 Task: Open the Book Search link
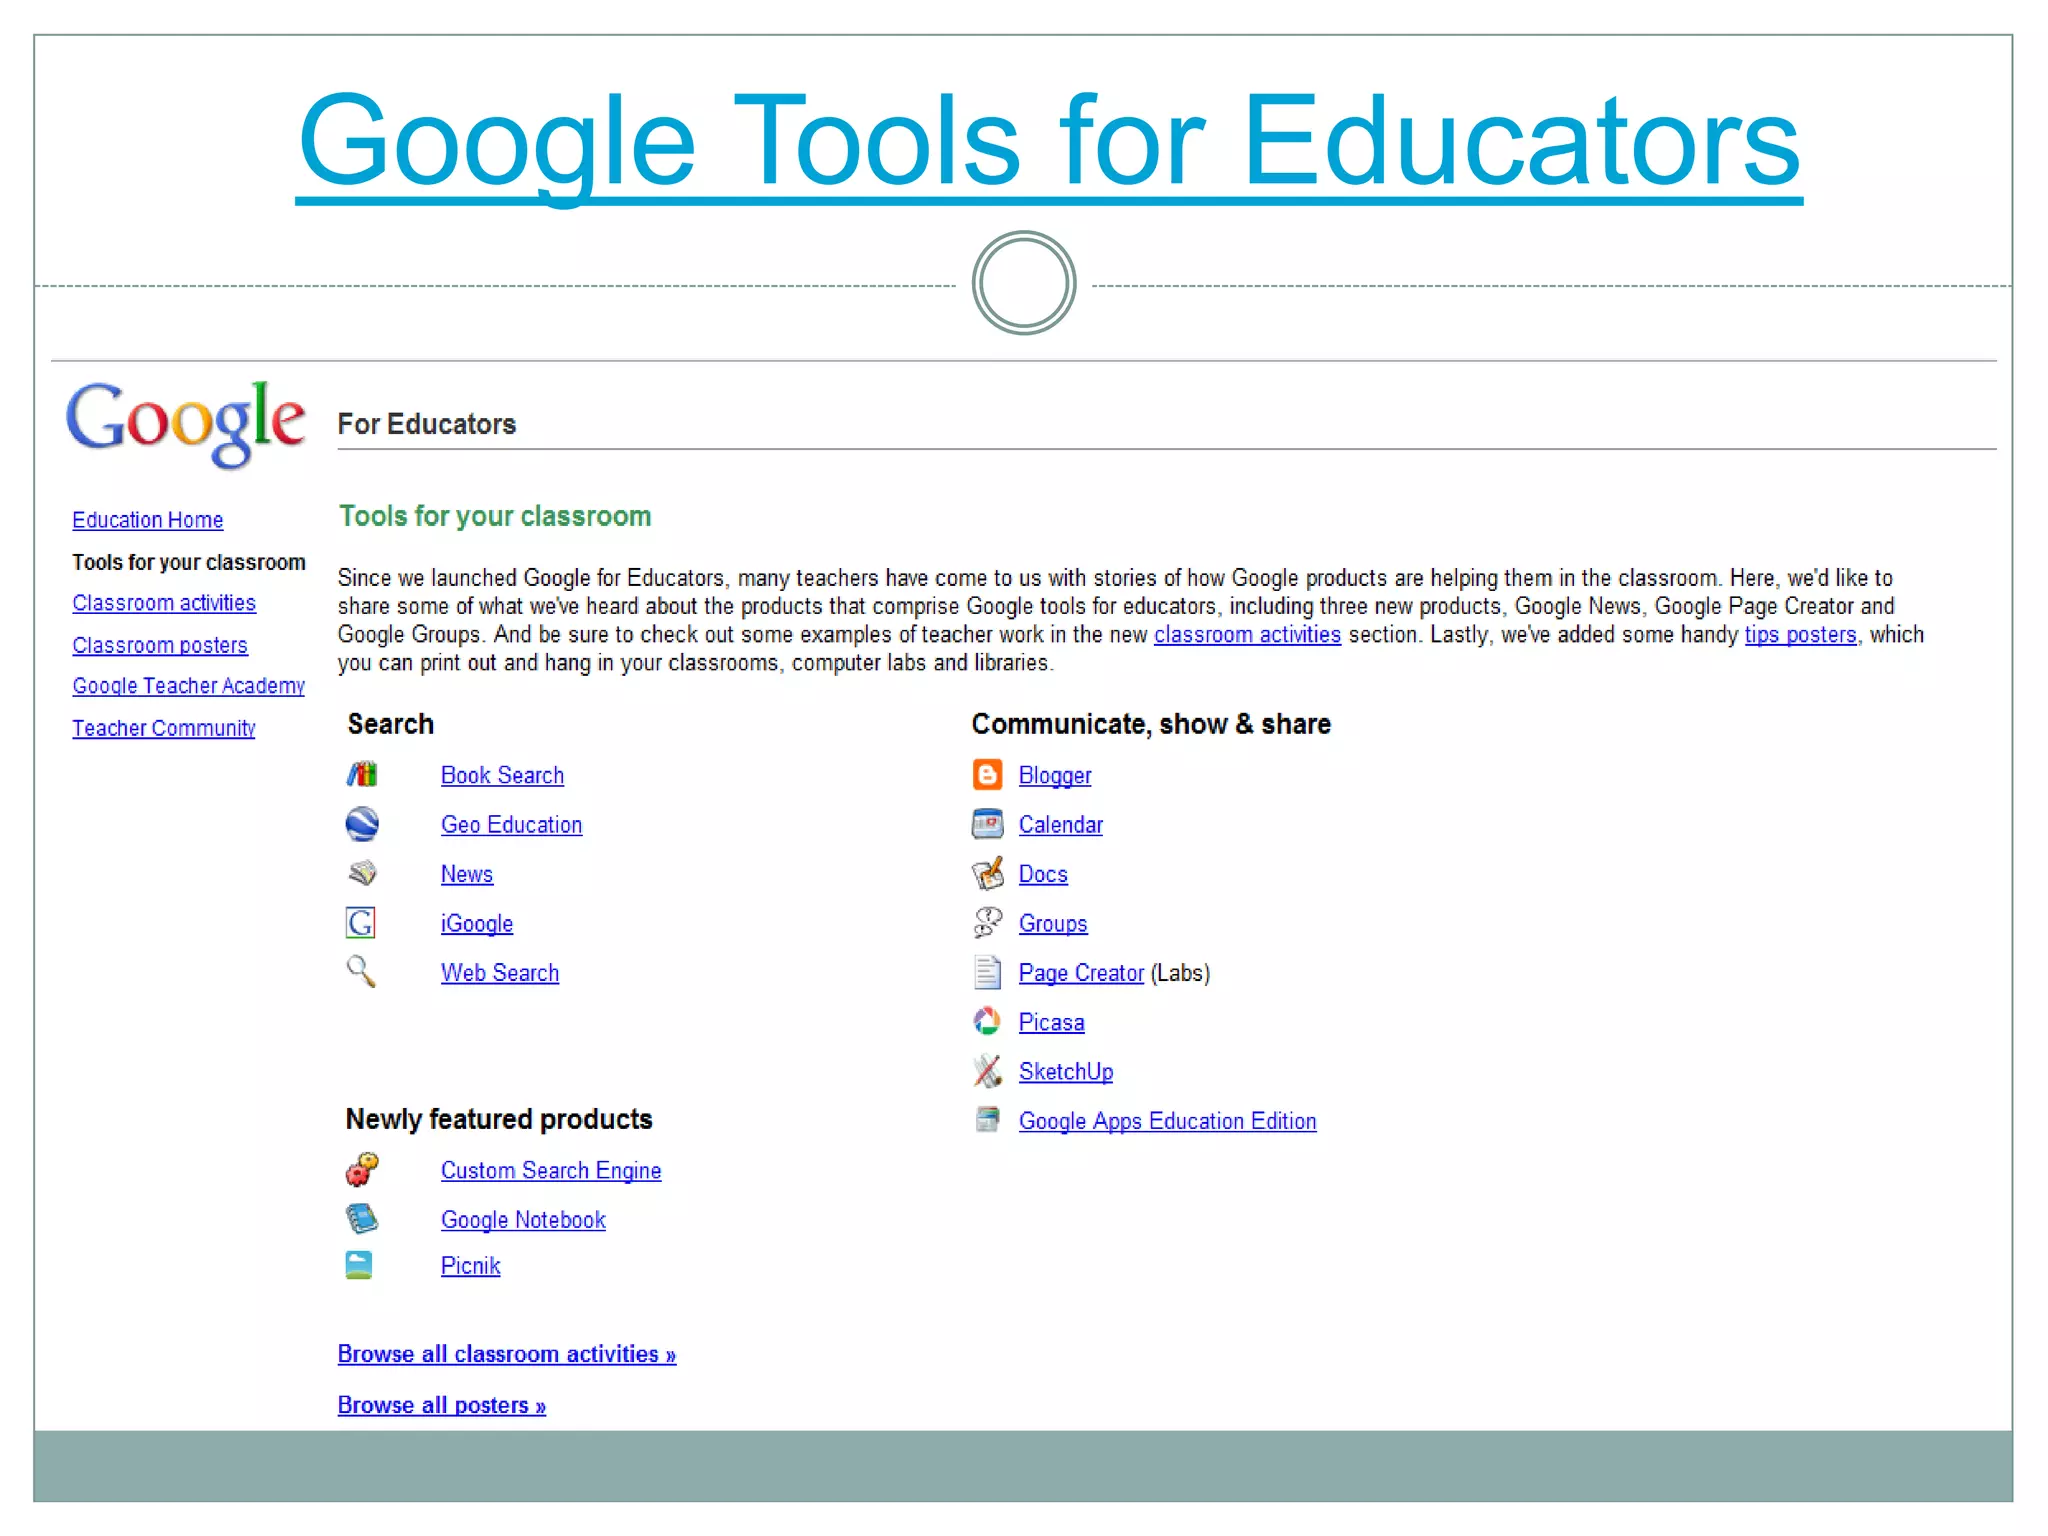[x=502, y=775]
